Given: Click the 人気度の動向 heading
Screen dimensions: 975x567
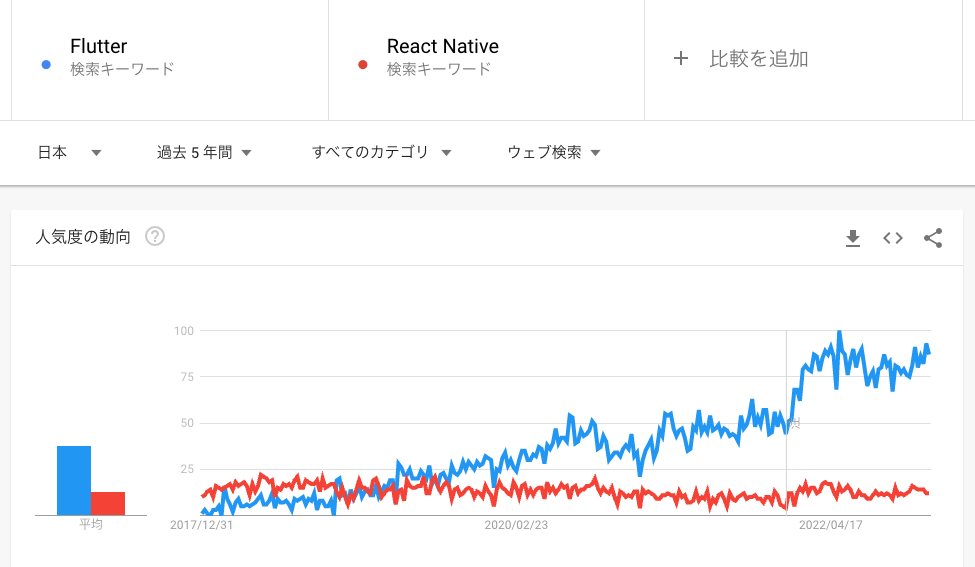Looking at the screenshot, I should [x=83, y=237].
